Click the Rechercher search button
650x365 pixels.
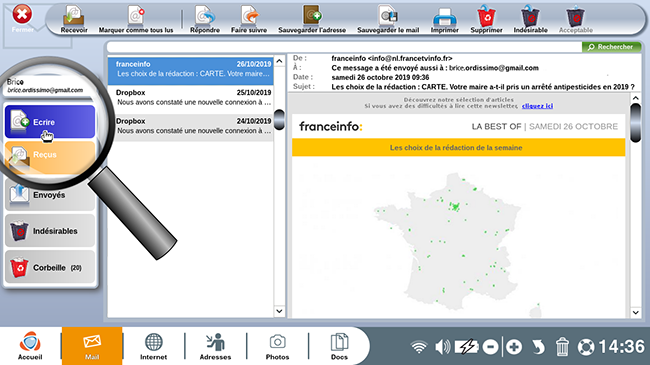pyautogui.click(x=611, y=47)
